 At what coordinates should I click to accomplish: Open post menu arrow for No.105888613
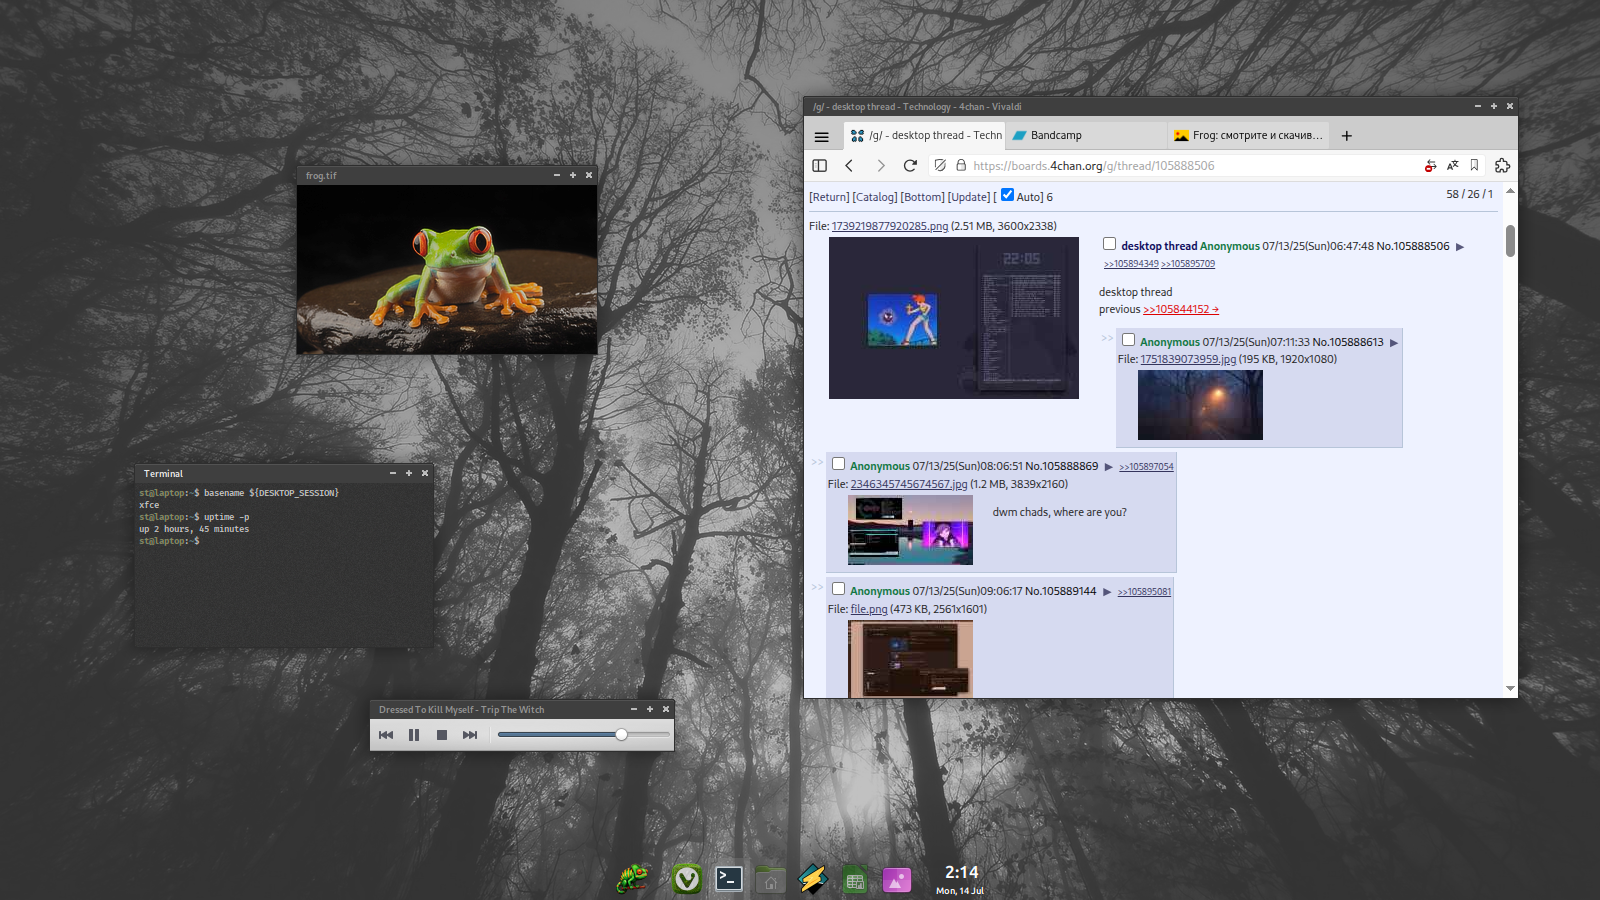click(1394, 343)
